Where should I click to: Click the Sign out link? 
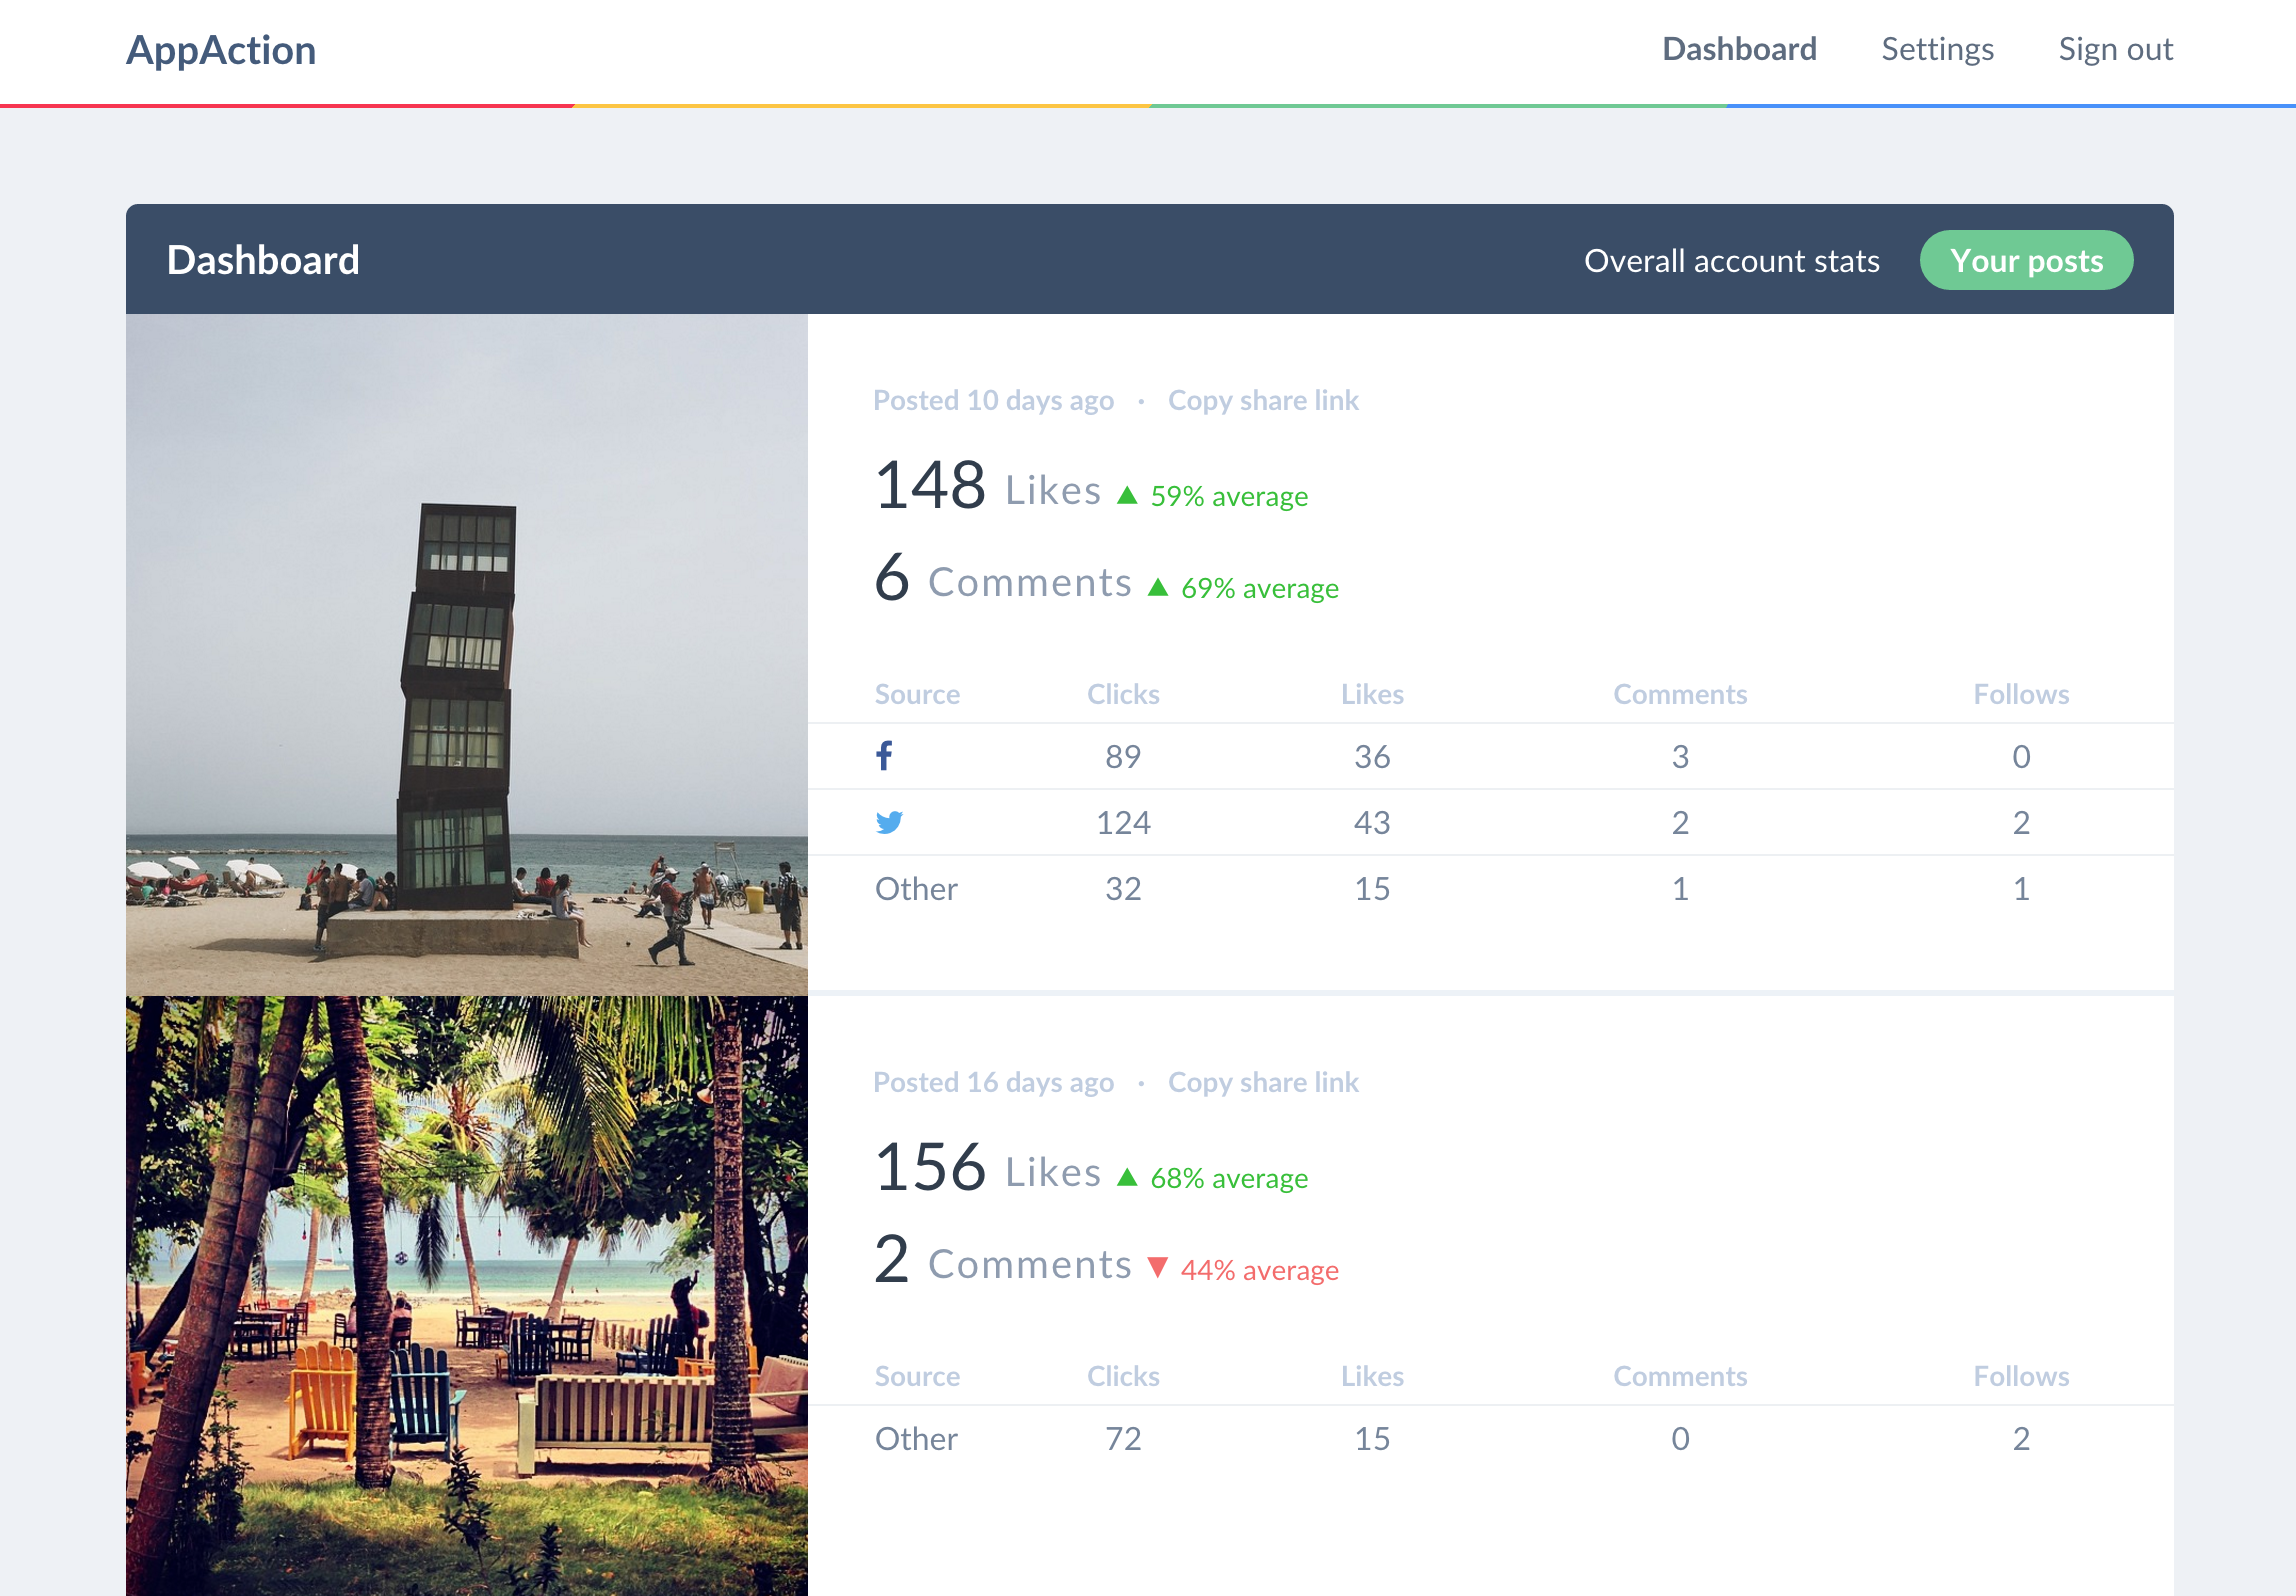pyautogui.click(x=2115, y=49)
